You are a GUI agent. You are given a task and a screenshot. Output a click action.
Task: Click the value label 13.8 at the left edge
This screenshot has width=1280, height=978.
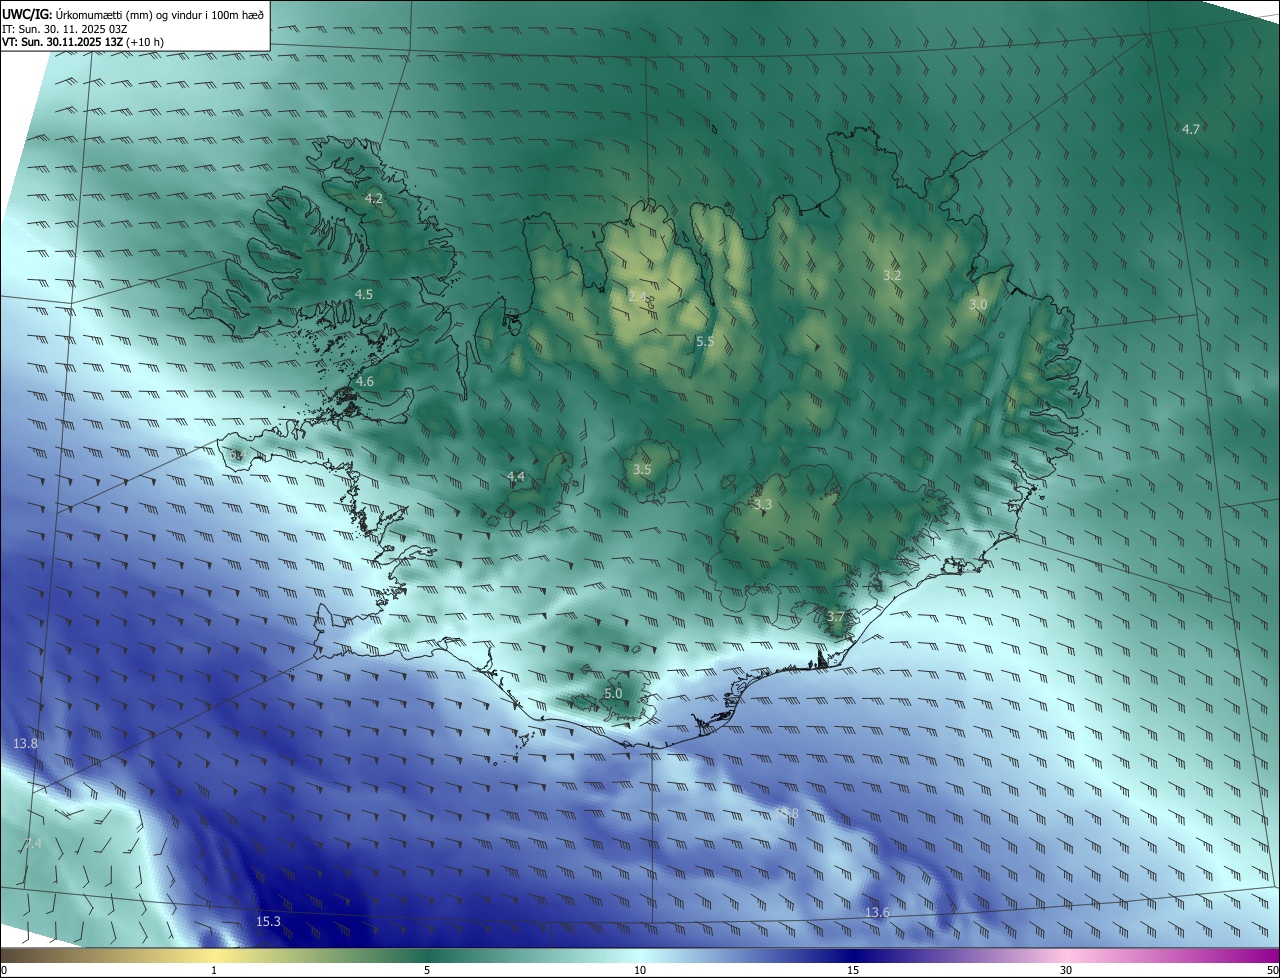(x=25, y=743)
